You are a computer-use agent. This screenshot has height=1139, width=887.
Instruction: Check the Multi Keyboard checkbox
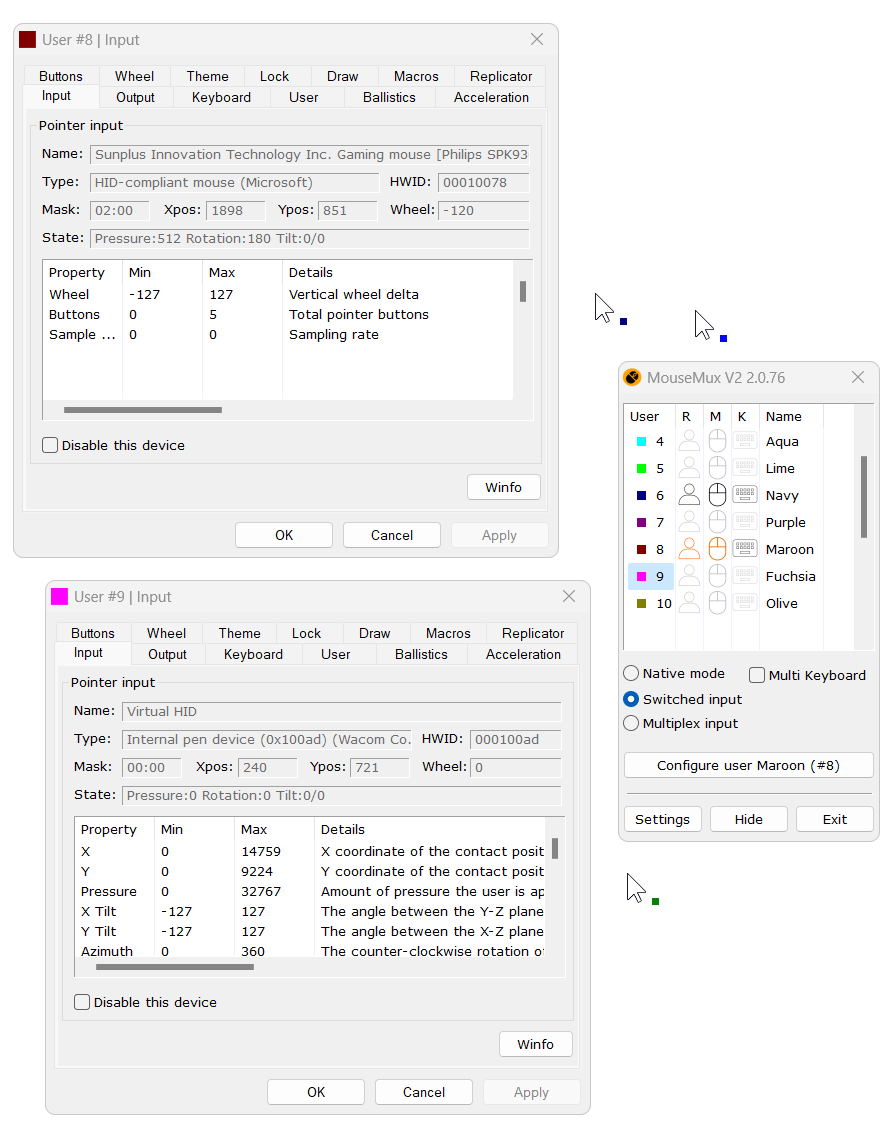(x=758, y=675)
